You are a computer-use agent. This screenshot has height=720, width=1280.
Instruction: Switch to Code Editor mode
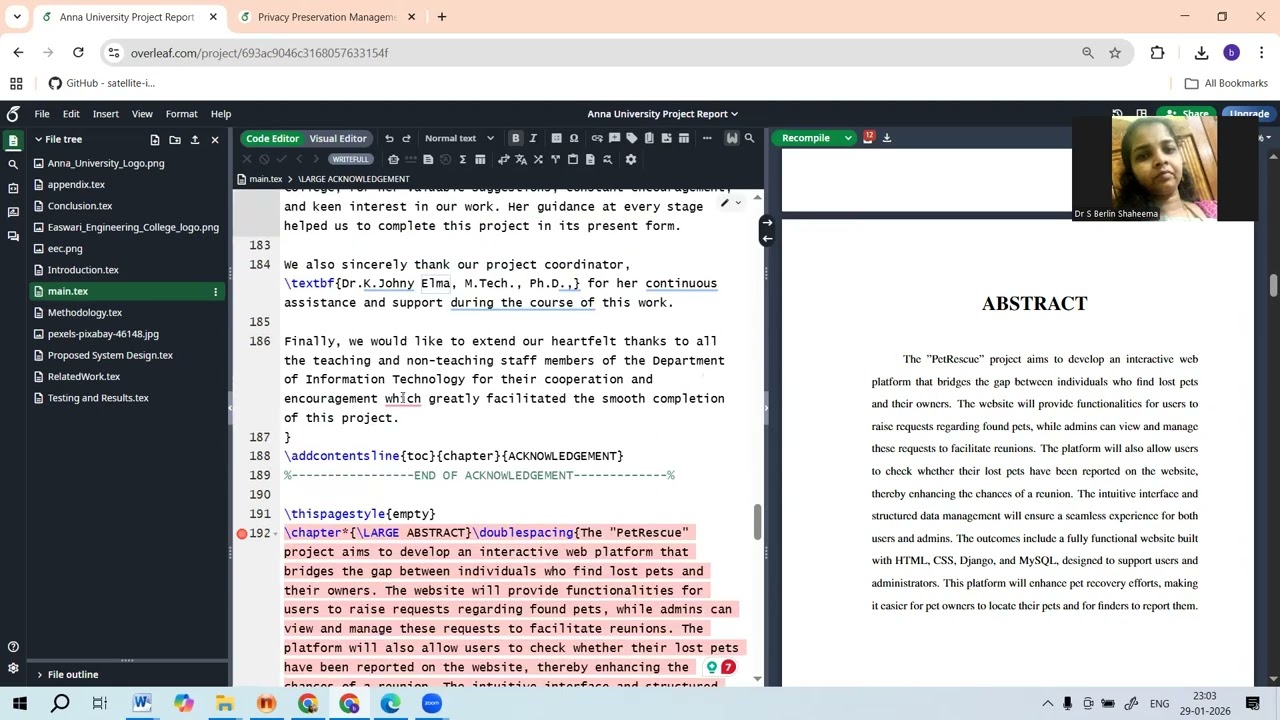272,138
